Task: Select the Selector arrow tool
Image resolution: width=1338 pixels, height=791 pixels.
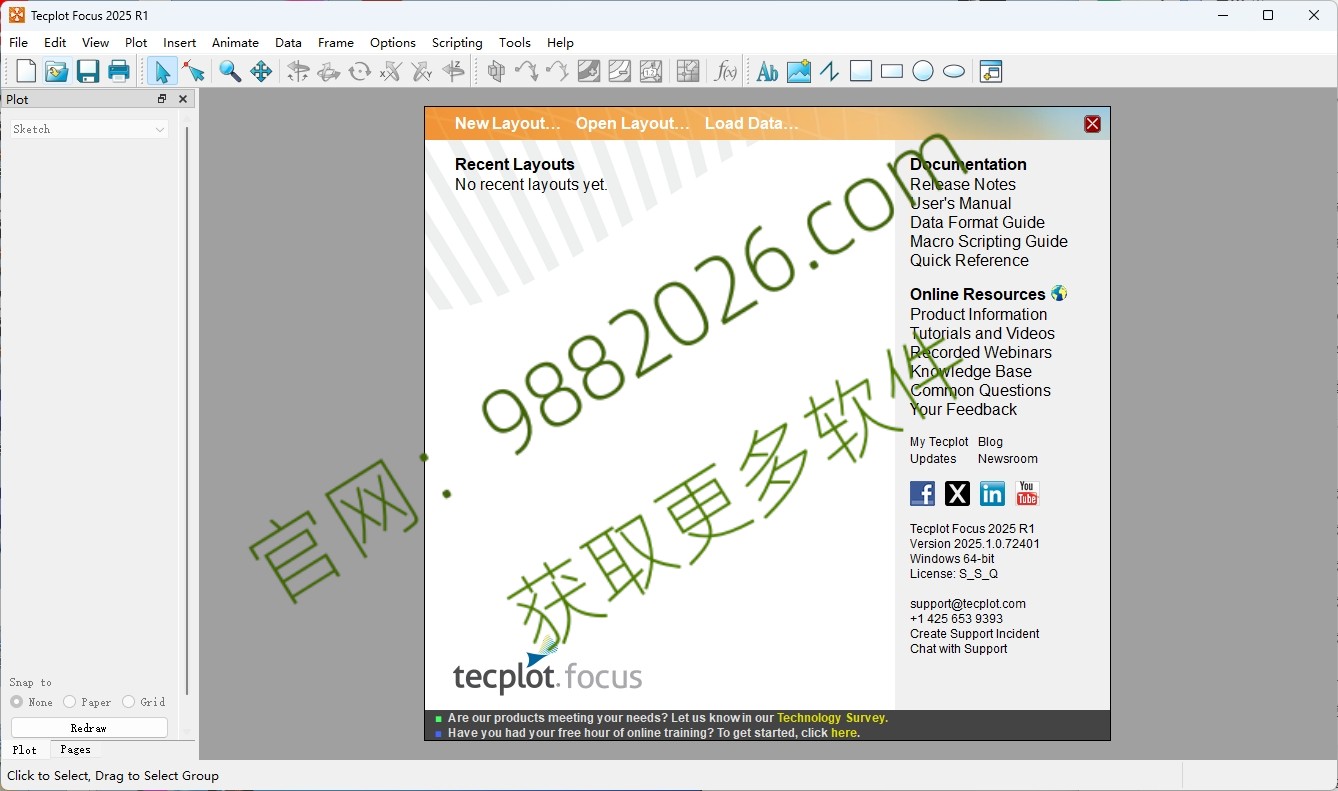Action: coord(162,71)
